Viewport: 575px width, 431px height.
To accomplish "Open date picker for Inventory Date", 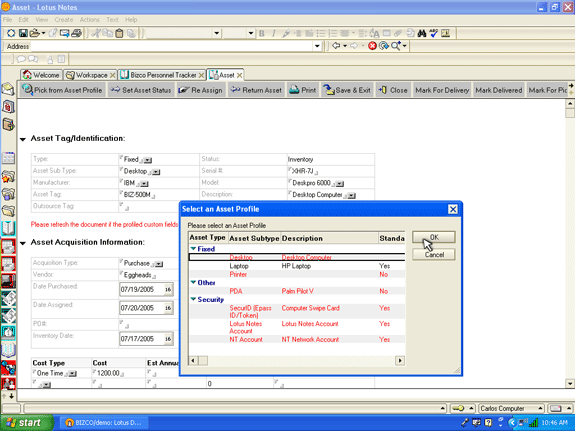I will [168, 339].
